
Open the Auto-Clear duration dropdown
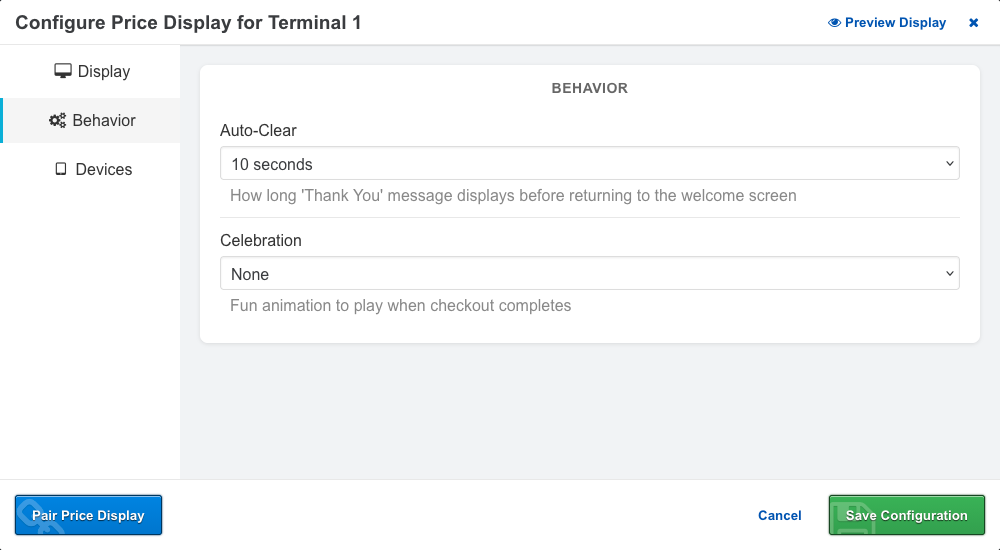(x=580, y=164)
